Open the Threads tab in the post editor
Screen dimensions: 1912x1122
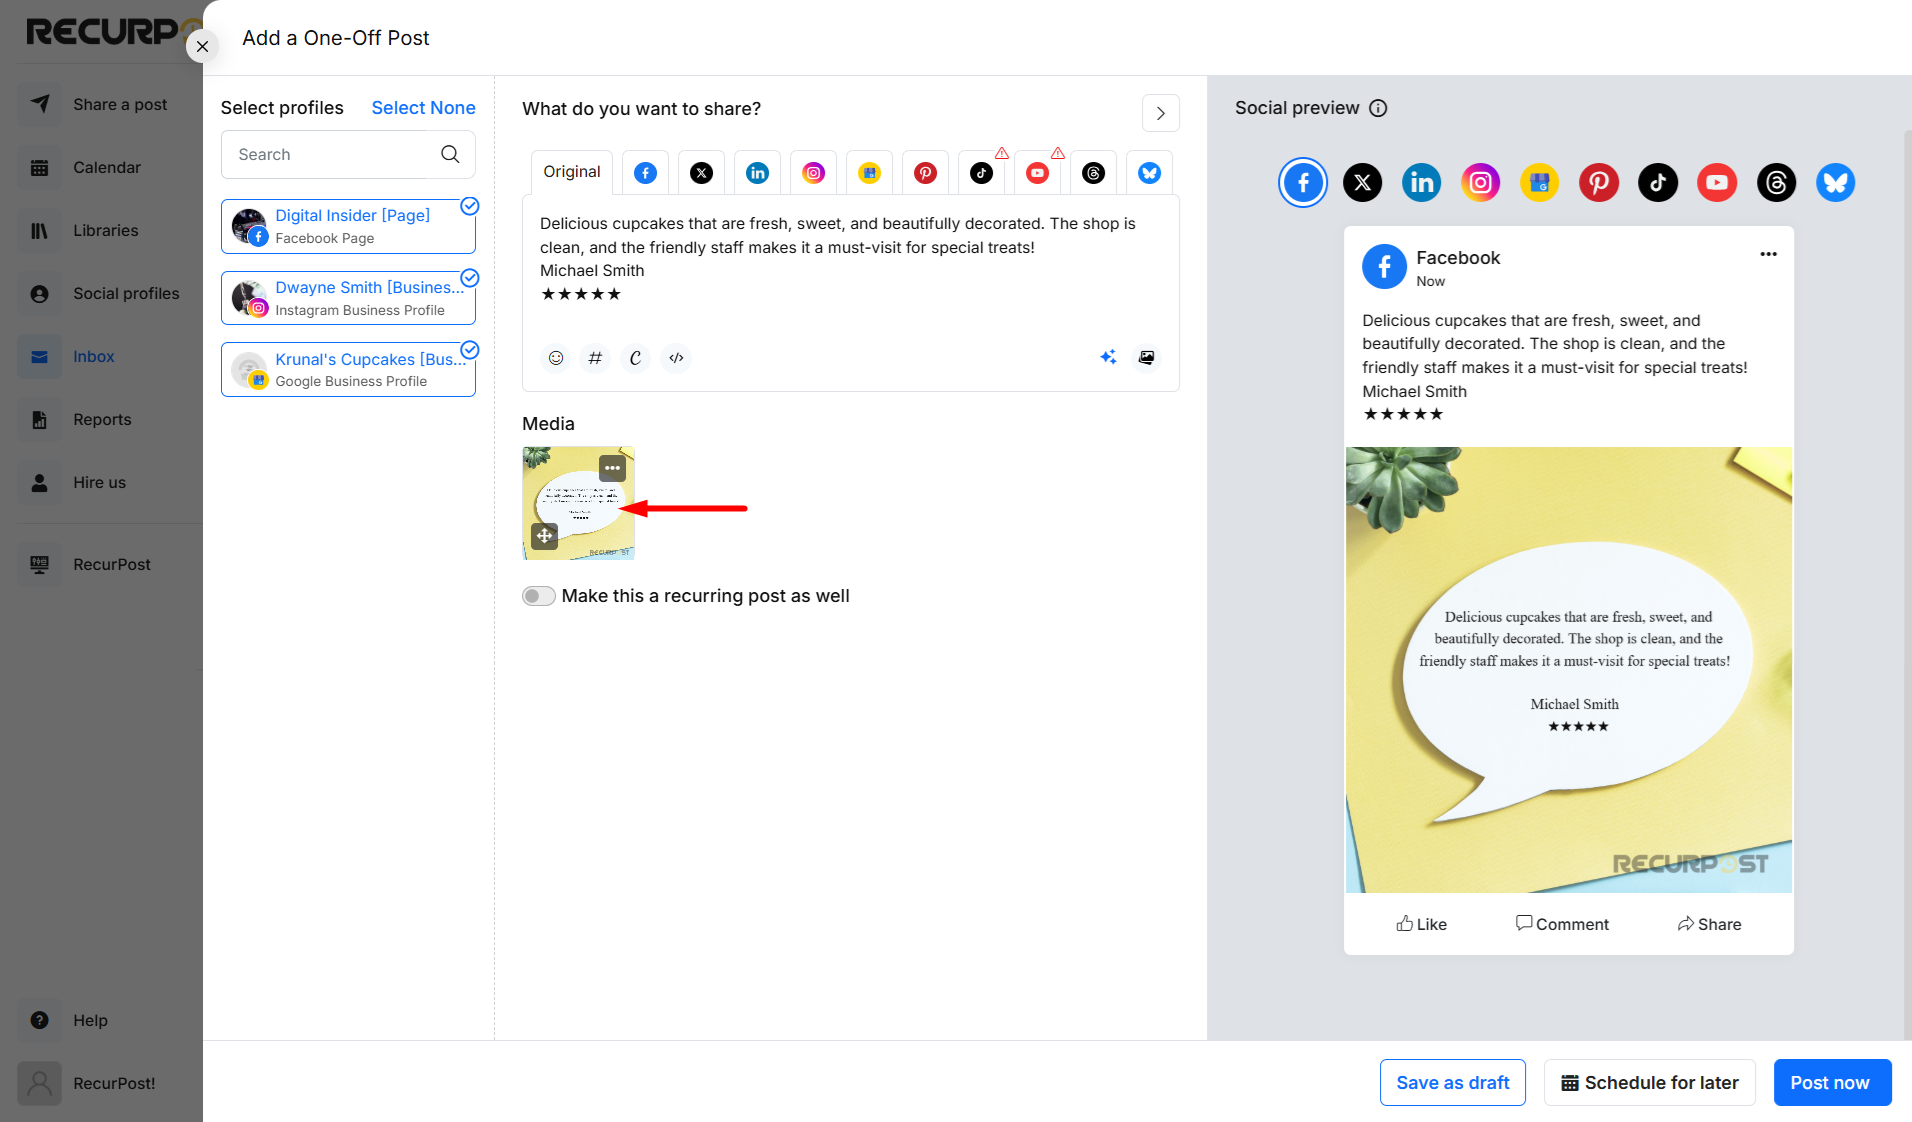(1094, 173)
